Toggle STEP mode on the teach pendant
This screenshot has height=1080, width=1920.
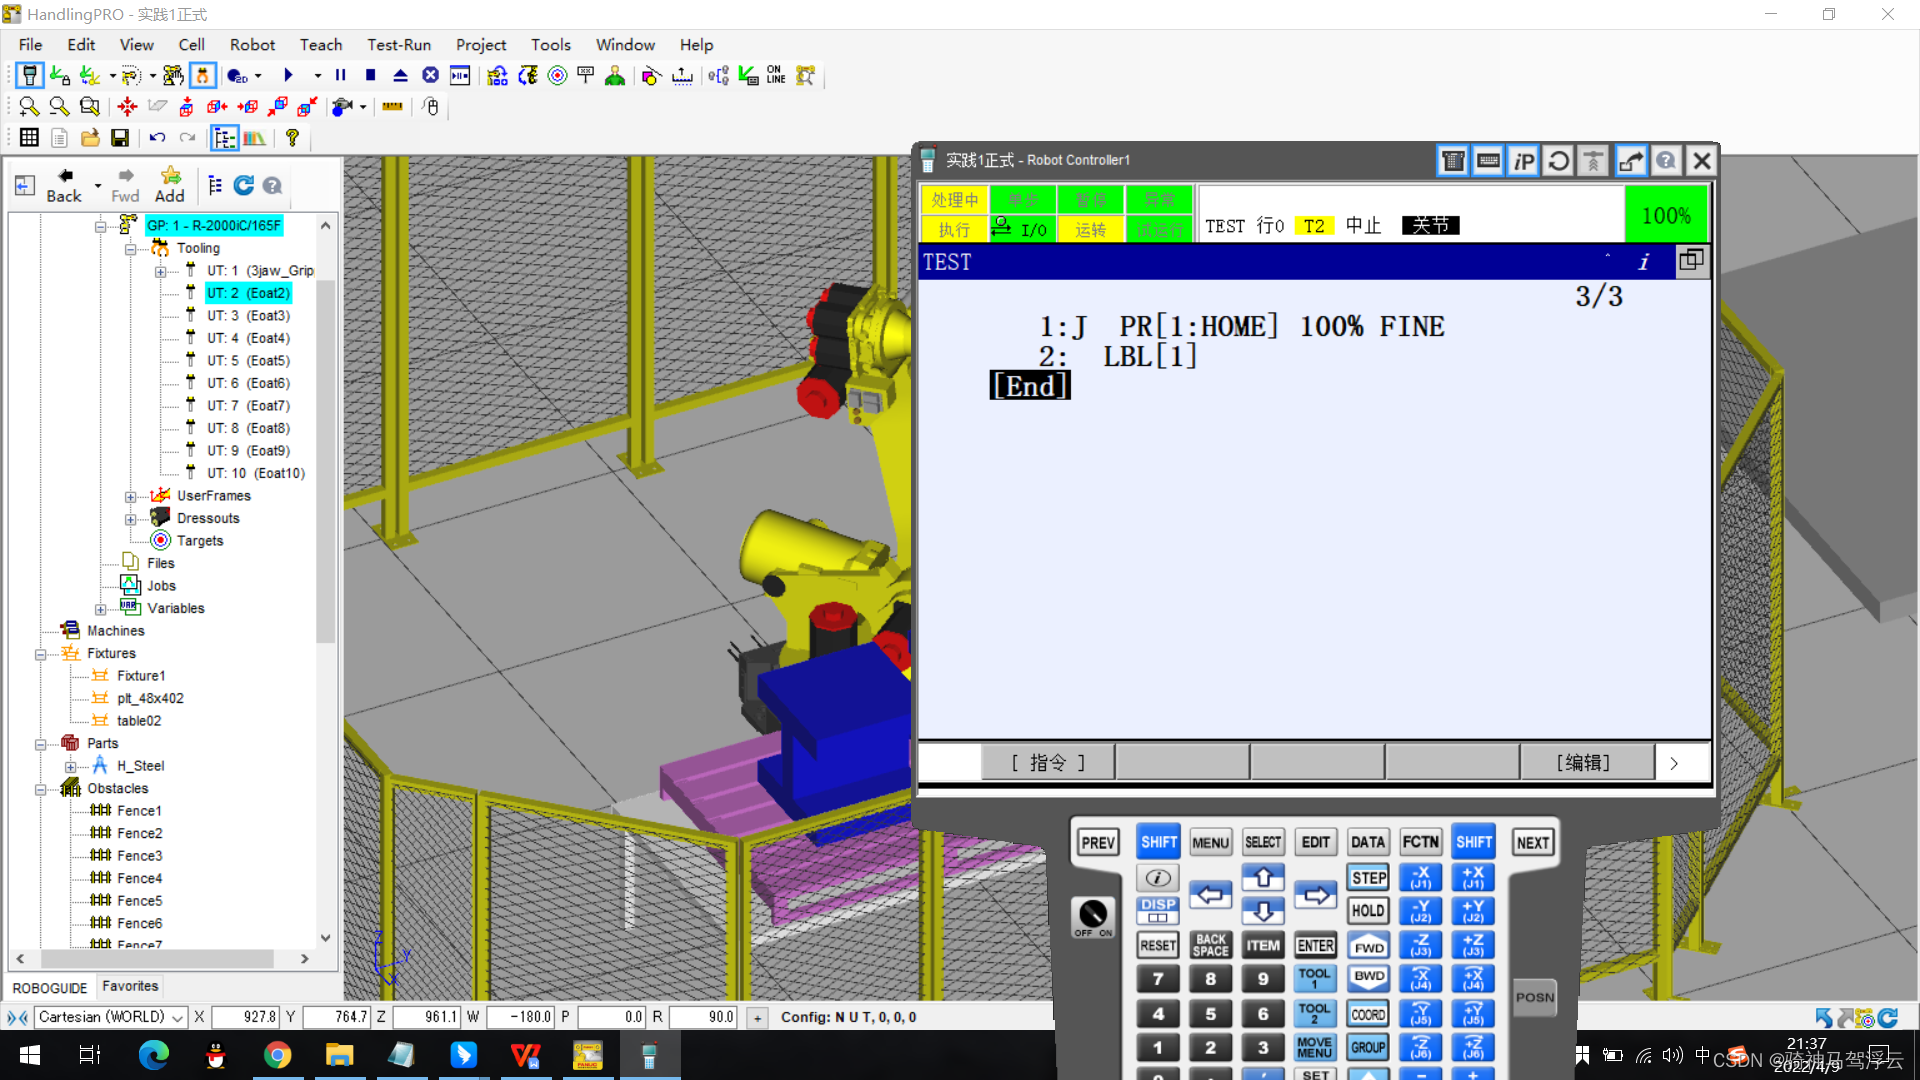[x=1368, y=878]
